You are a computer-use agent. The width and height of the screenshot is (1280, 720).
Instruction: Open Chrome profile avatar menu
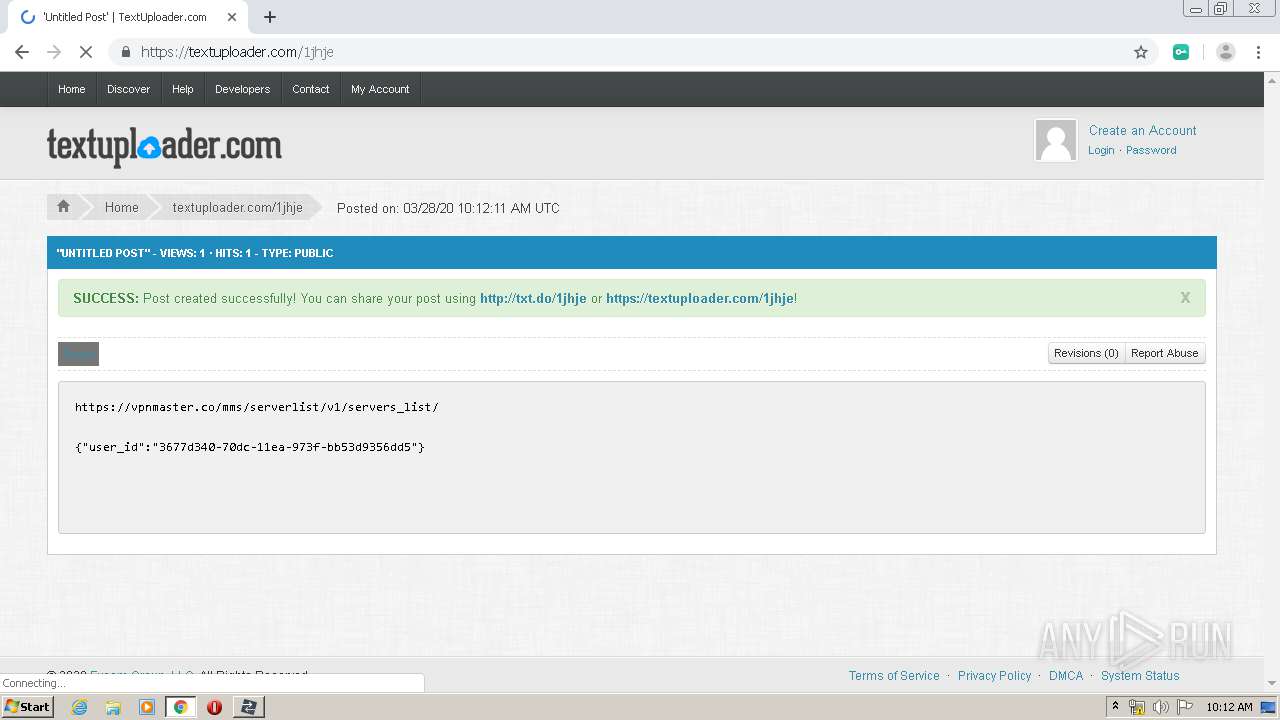click(1226, 52)
